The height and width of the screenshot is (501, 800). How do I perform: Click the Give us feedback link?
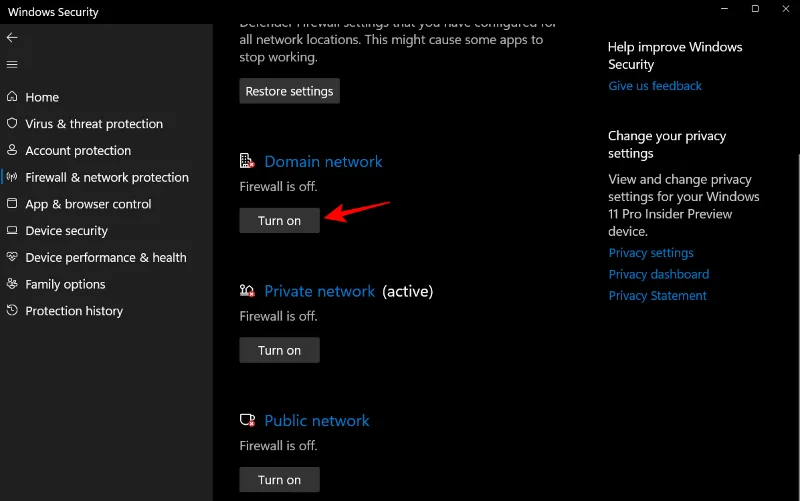655,86
